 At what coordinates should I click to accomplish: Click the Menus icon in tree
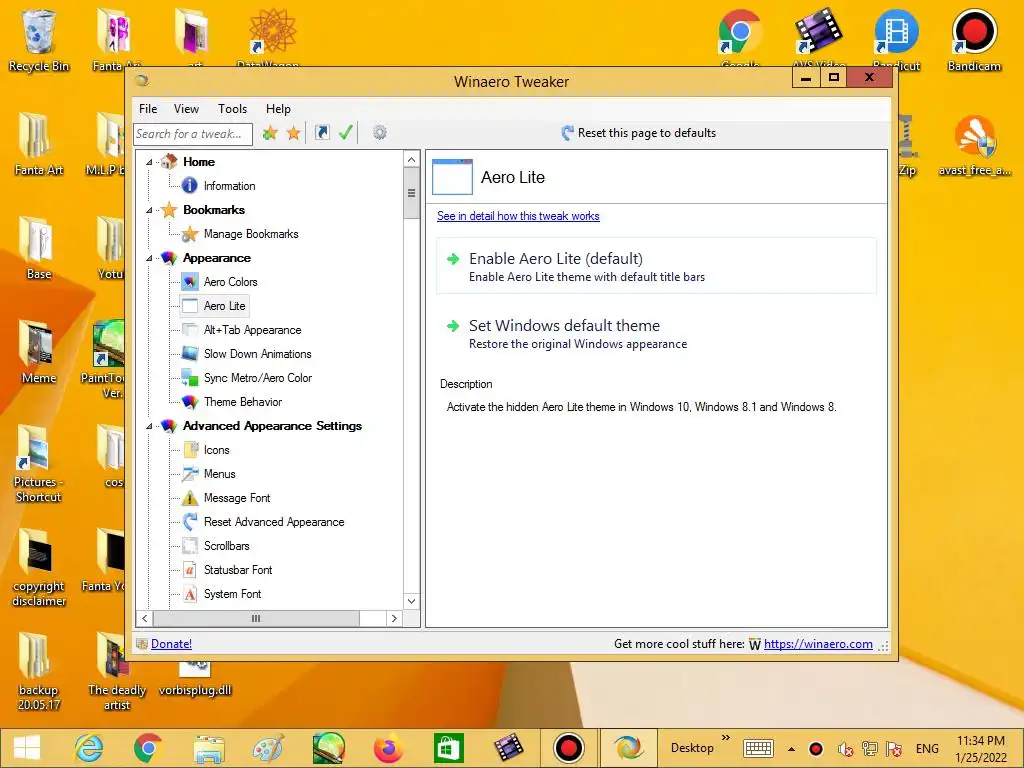189,473
